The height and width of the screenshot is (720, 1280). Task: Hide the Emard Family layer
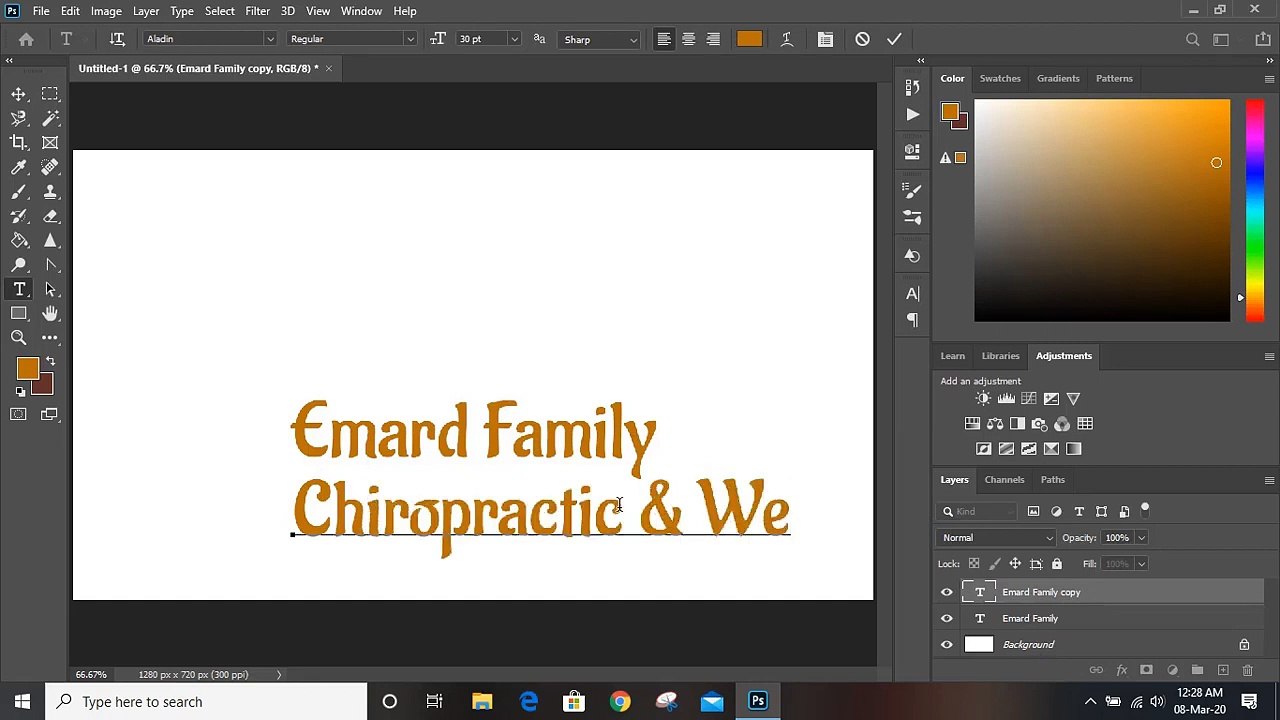tap(947, 618)
